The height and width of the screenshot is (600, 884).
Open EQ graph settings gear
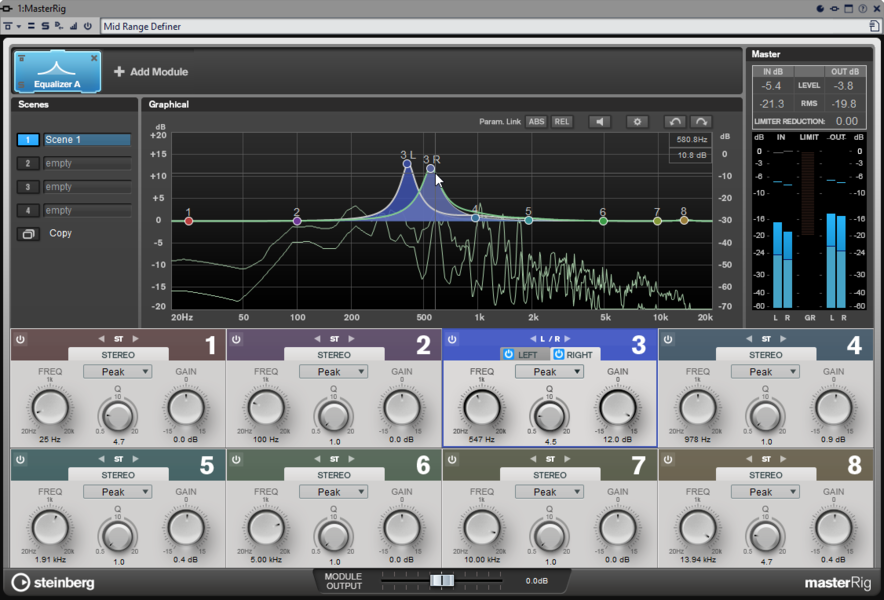[637, 122]
